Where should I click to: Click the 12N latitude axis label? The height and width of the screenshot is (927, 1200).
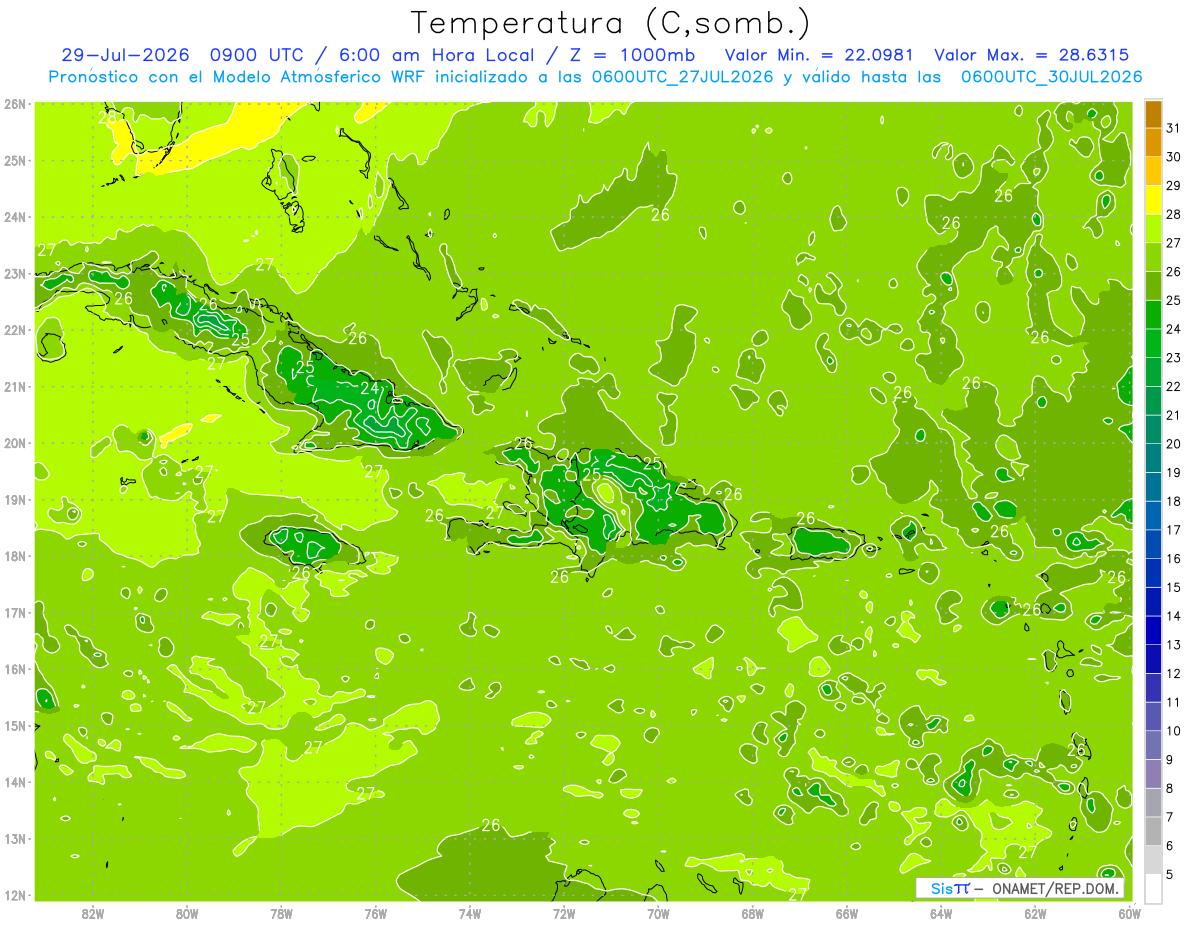pyautogui.click(x=14, y=895)
